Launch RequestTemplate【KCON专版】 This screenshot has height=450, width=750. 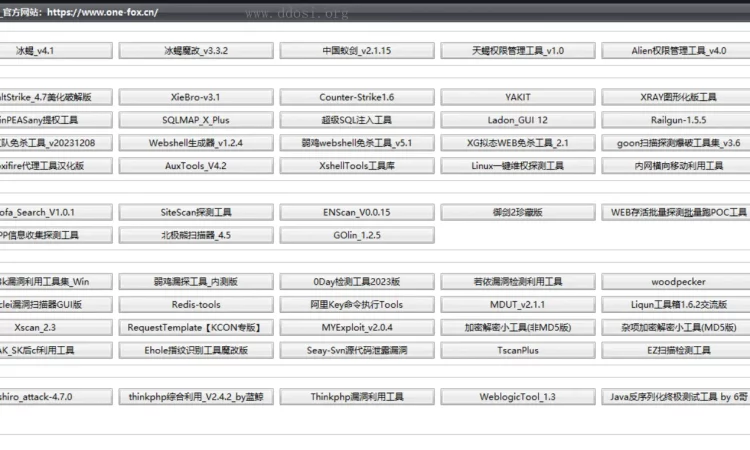(x=196, y=328)
